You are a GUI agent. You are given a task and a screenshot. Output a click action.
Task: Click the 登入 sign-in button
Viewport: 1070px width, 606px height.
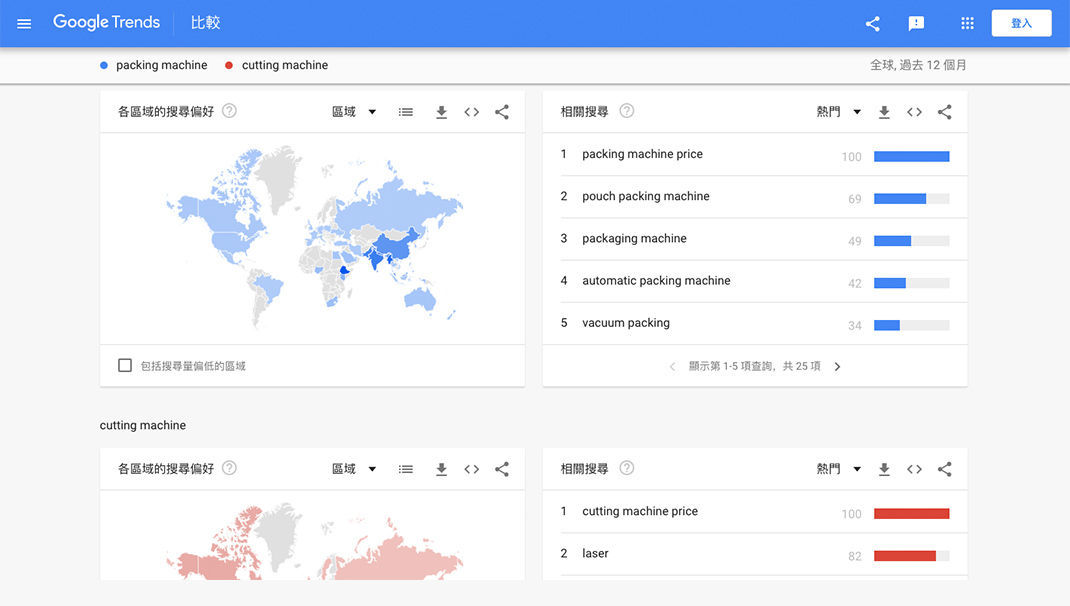1021,23
